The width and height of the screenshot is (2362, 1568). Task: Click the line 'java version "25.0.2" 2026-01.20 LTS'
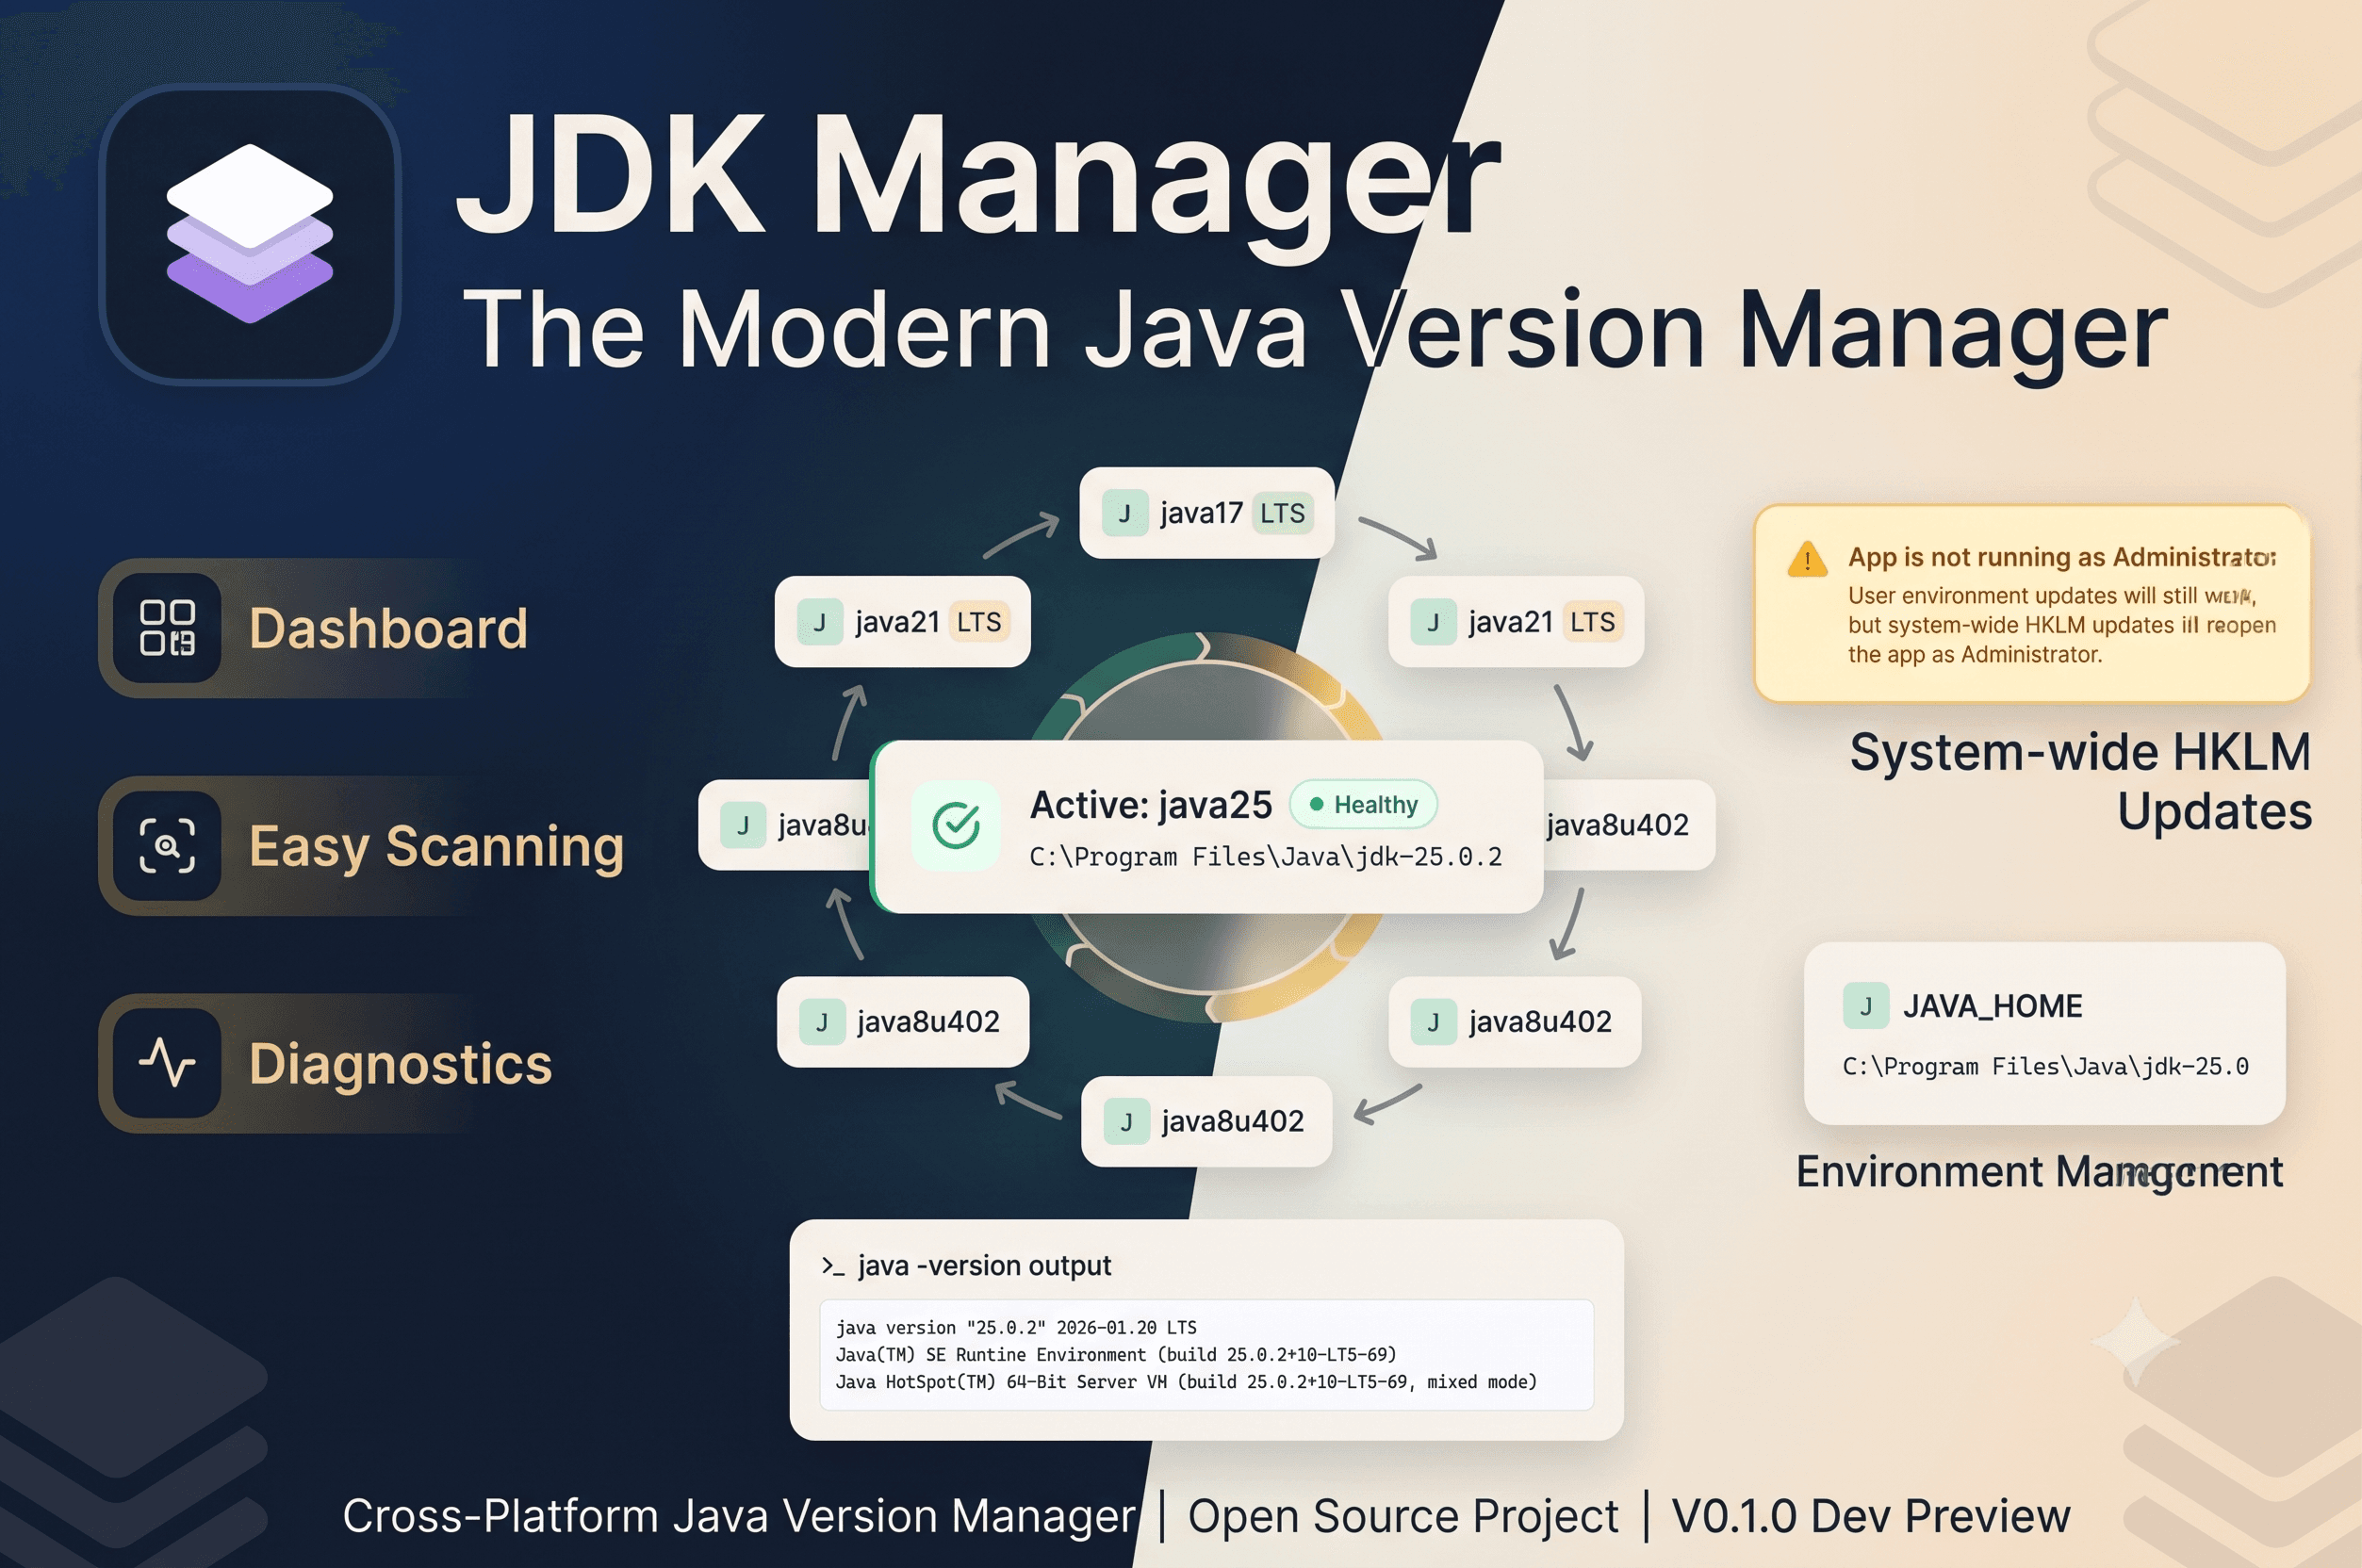point(1016,1328)
